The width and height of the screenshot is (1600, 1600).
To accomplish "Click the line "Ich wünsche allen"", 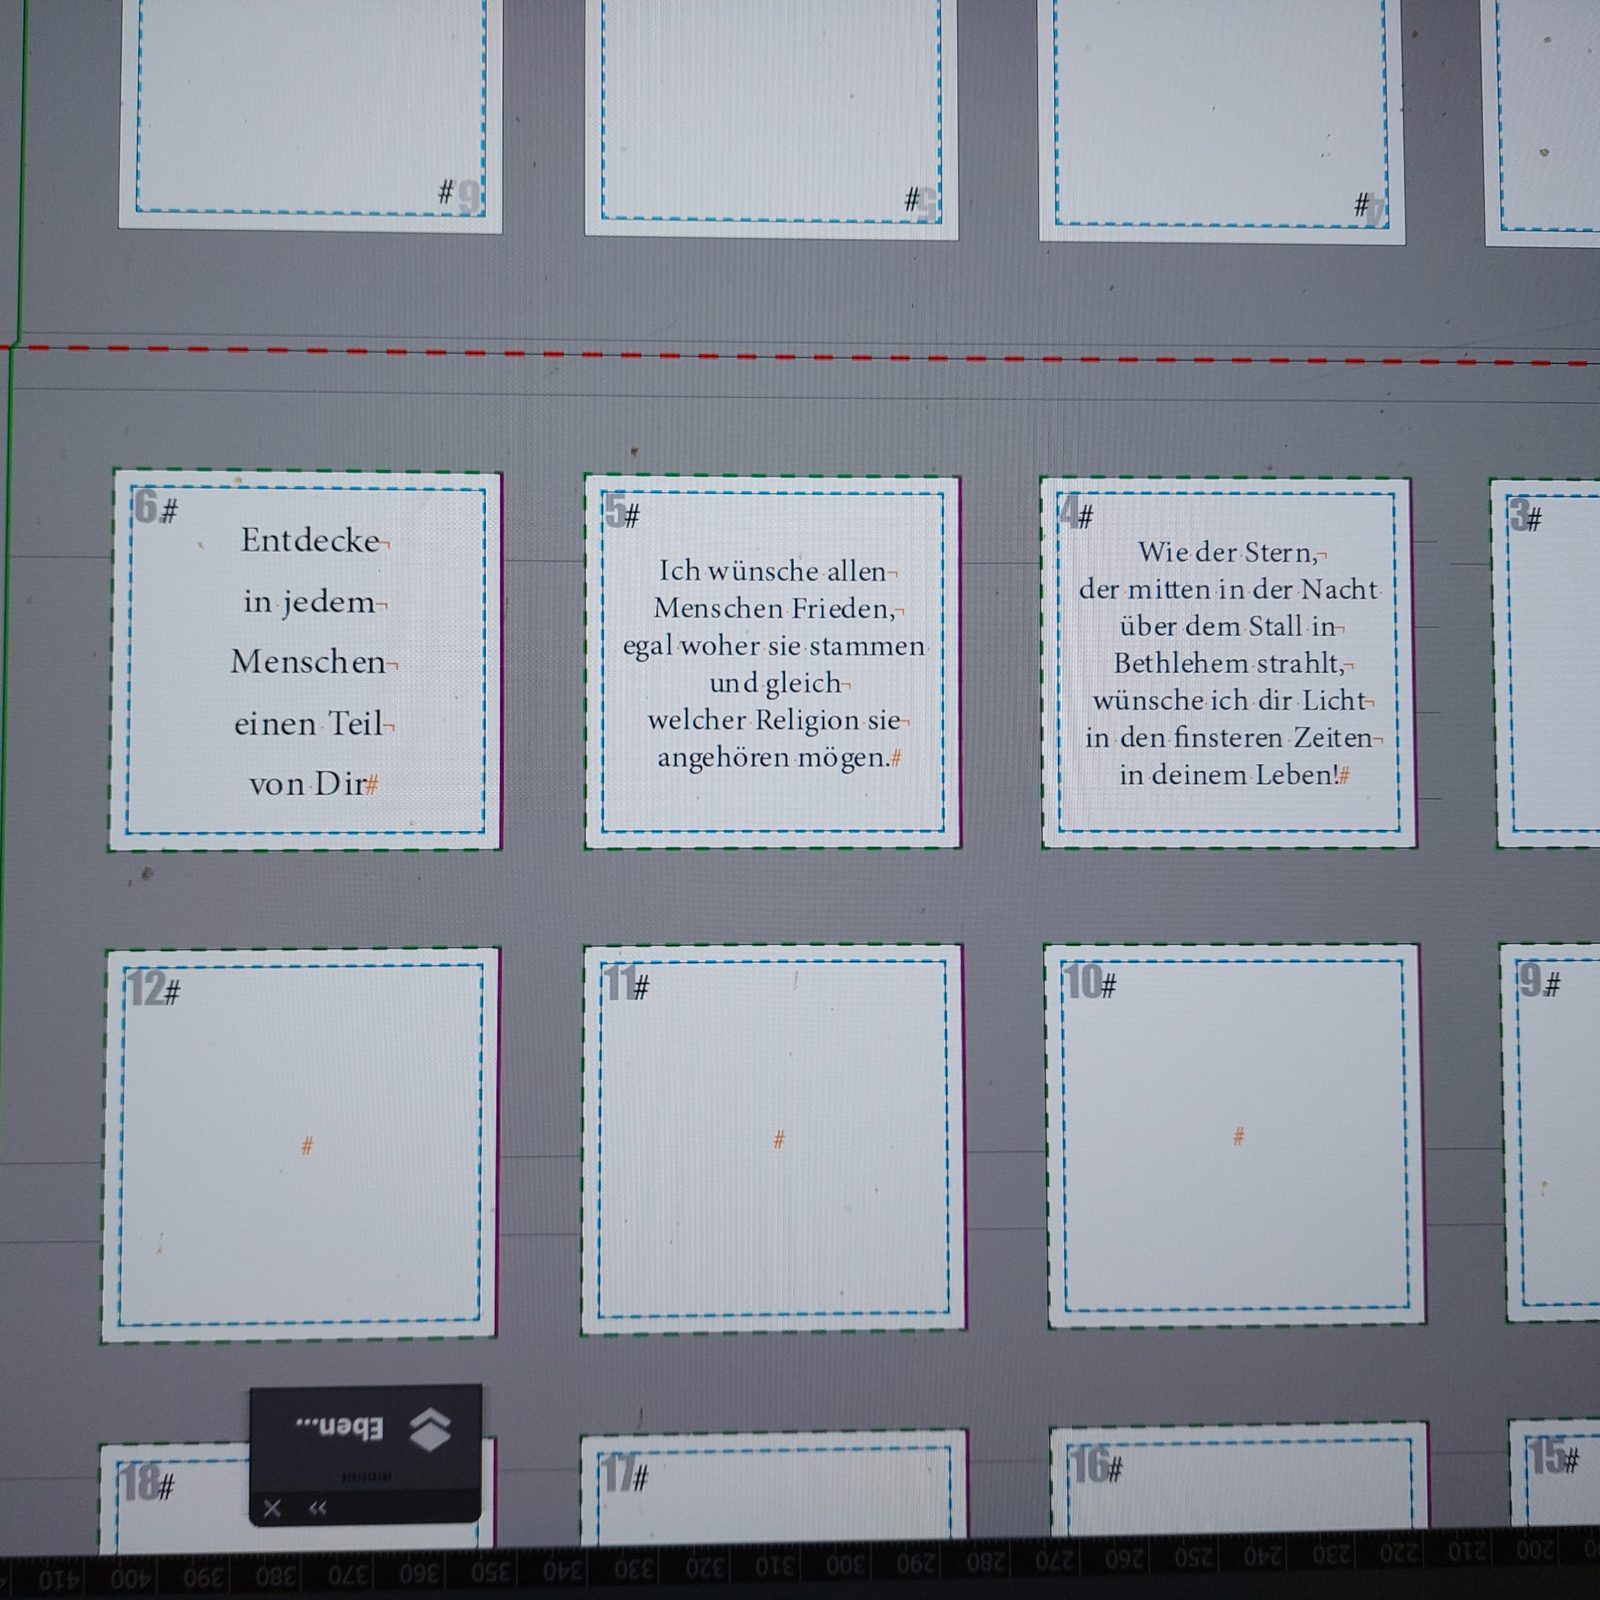I will pos(772,571).
